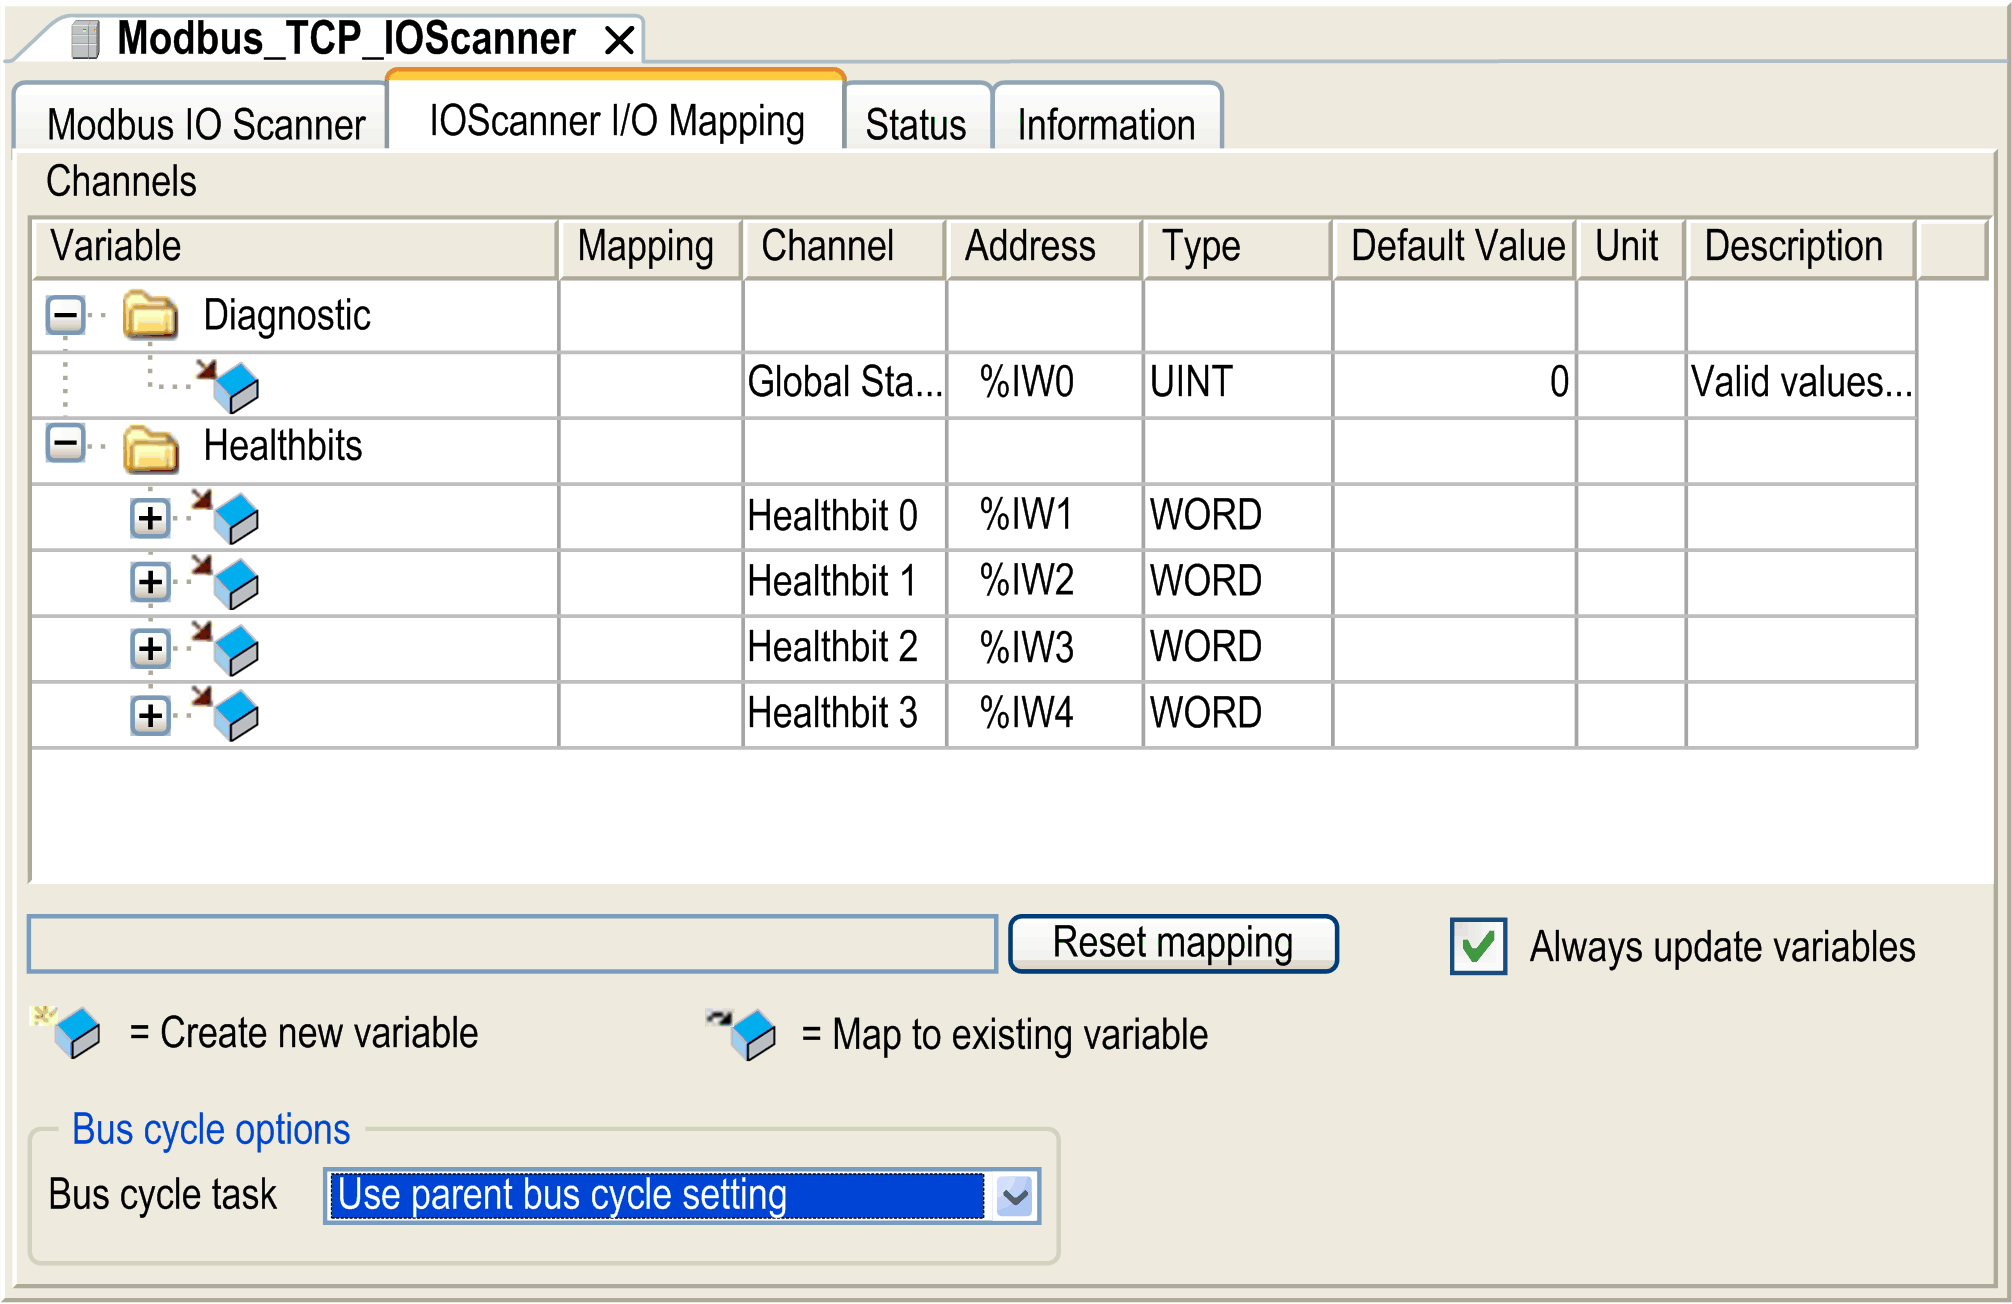Click the Create new variable legend icon

coord(68,1032)
